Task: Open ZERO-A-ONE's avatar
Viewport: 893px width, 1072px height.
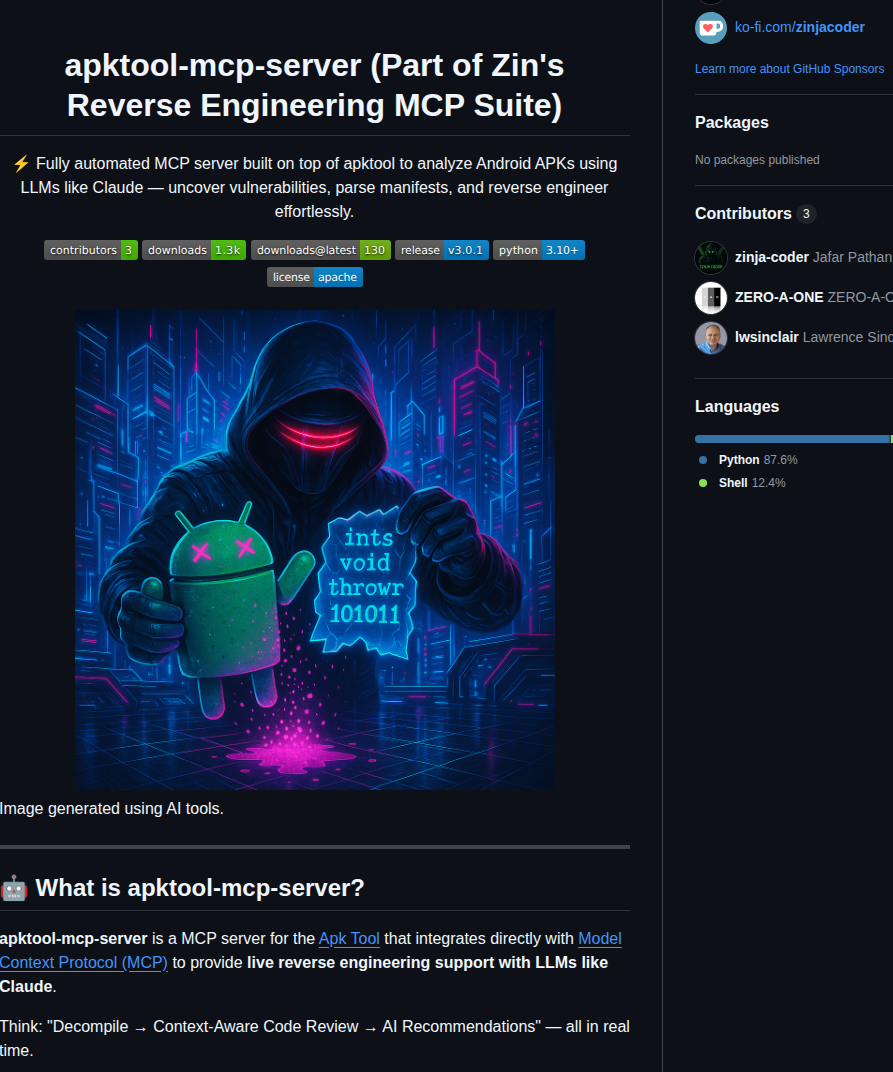Action: [x=711, y=298]
